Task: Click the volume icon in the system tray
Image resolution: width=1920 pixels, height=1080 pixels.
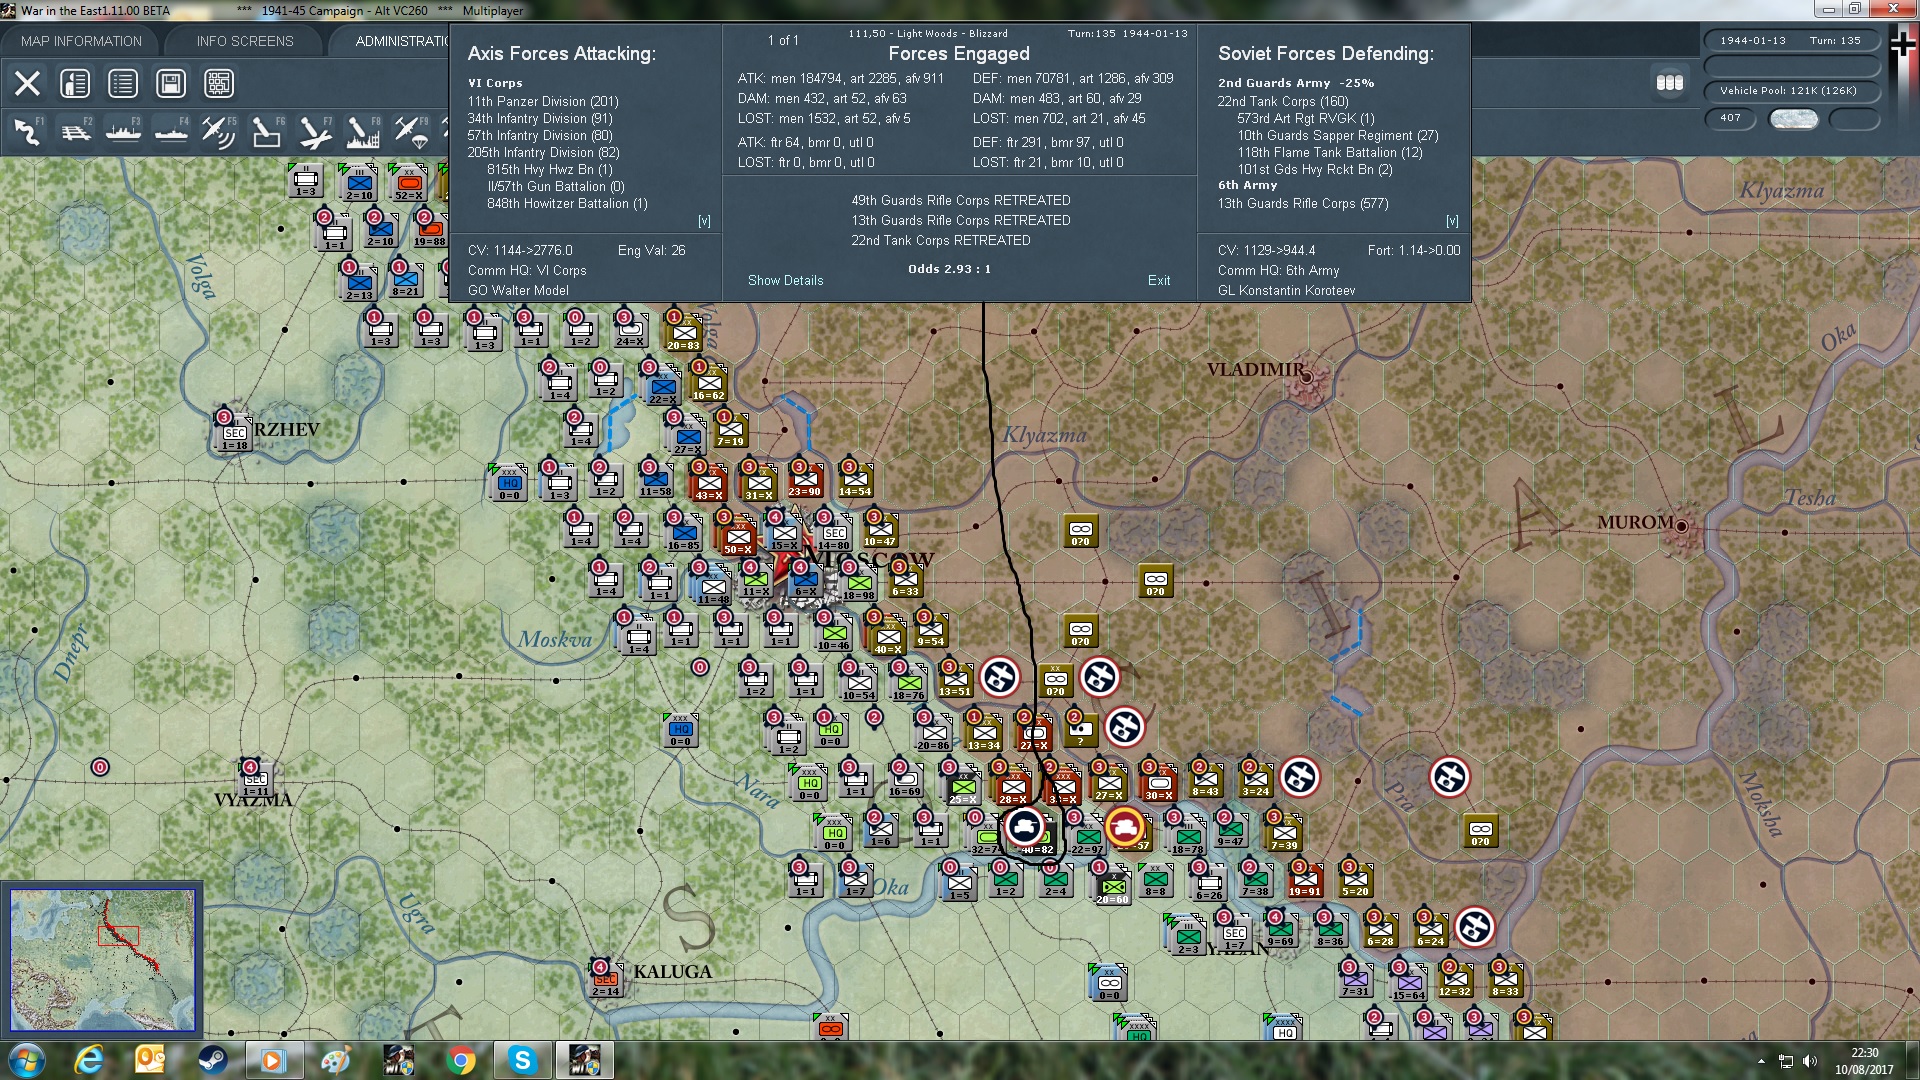Action: [x=1809, y=1061]
